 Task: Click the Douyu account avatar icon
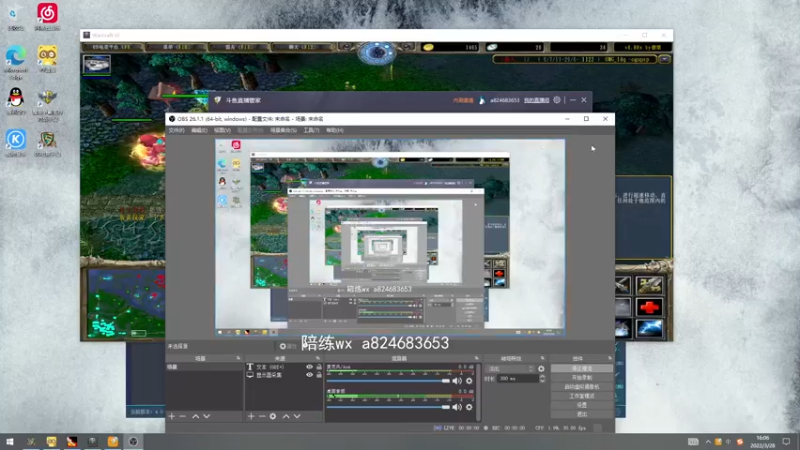[x=482, y=100]
